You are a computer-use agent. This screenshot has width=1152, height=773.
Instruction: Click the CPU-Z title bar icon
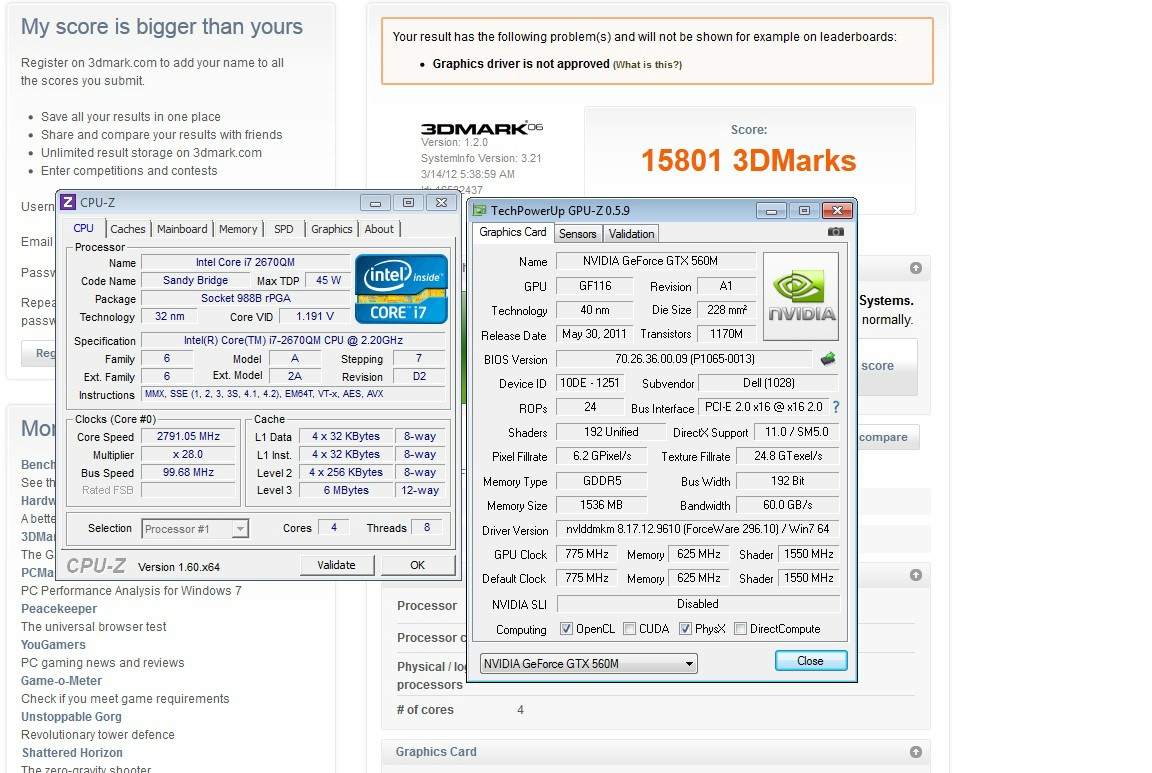click(68, 202)
